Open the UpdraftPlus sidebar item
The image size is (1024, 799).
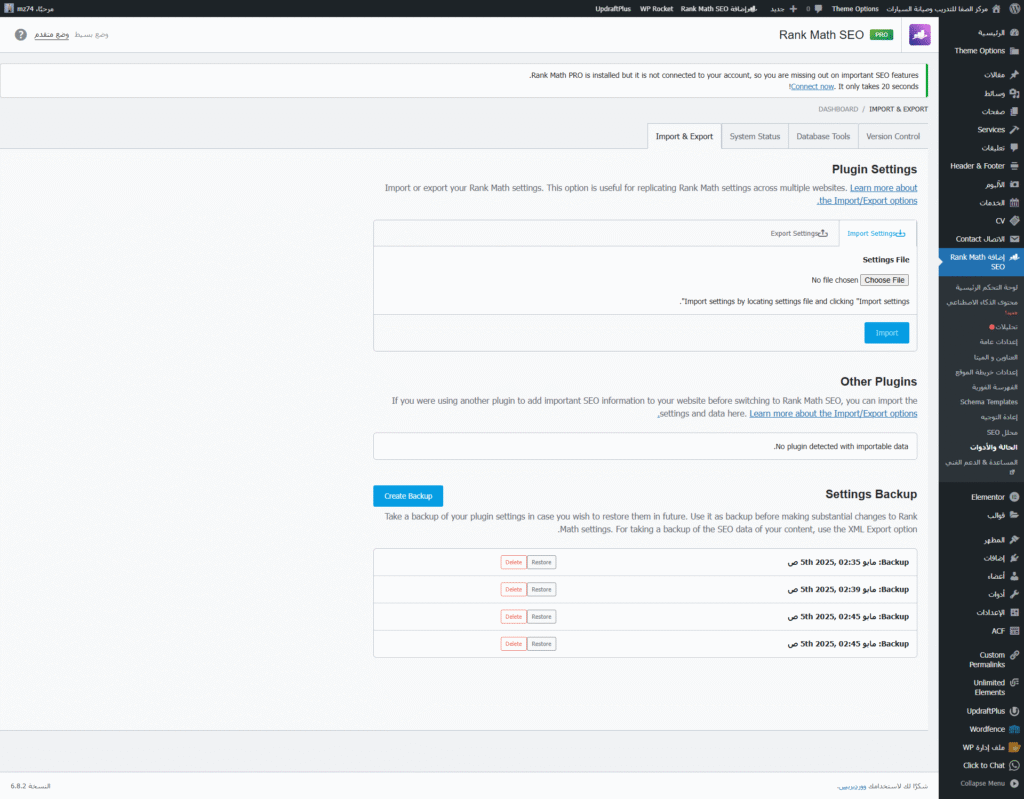click(x=986, y=711)
